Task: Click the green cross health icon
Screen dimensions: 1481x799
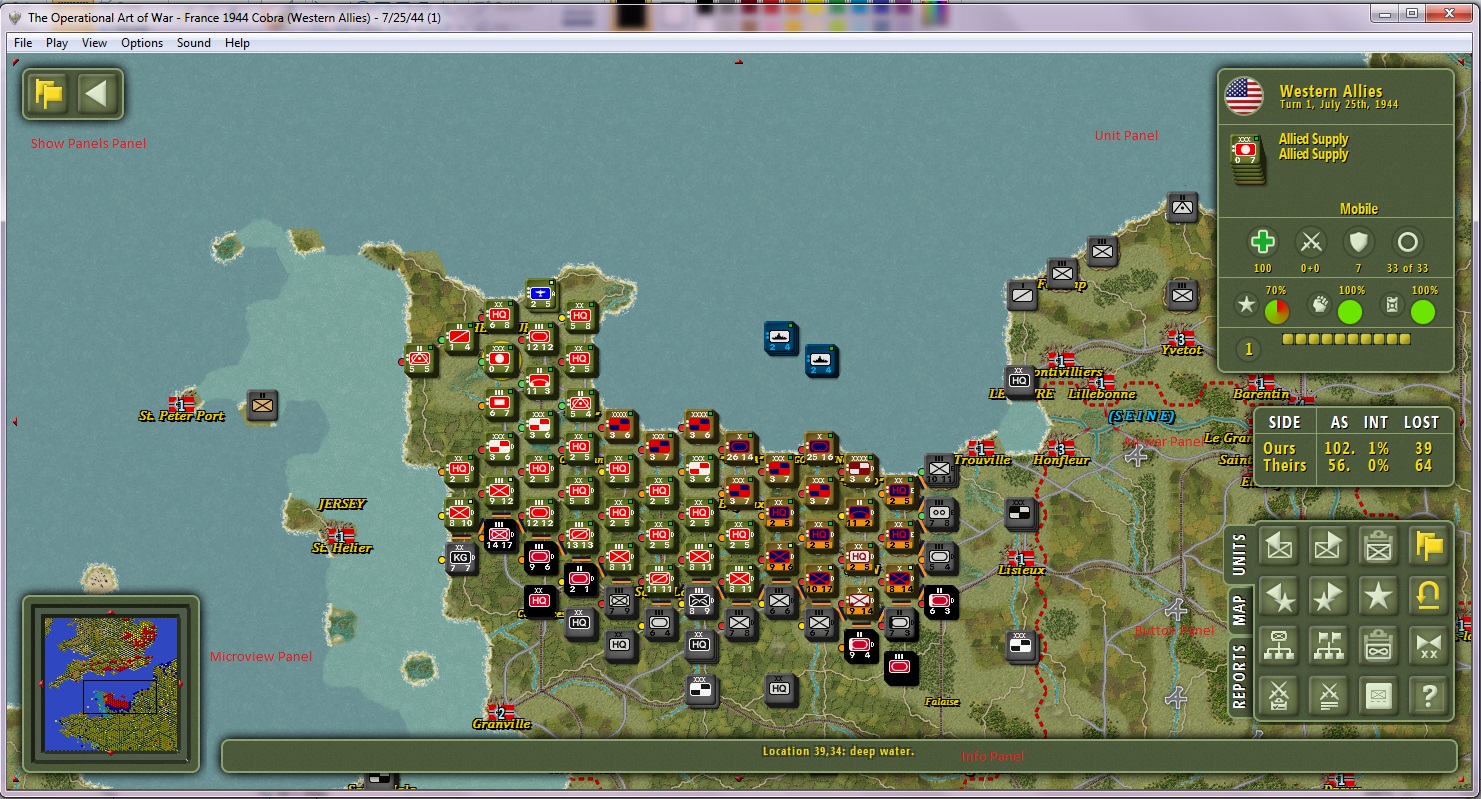Action: tap(1263, 242)
